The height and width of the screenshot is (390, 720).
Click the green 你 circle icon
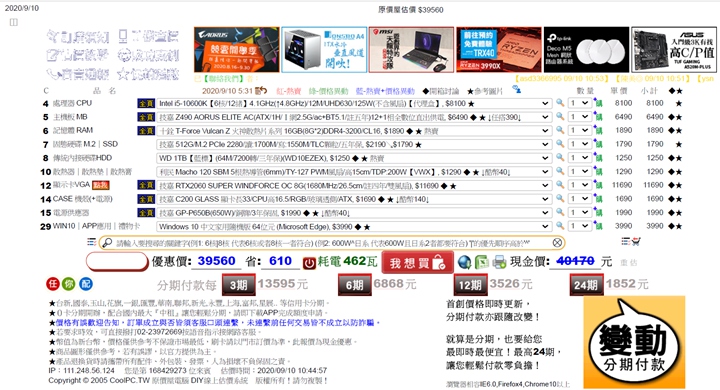(69, 284)
